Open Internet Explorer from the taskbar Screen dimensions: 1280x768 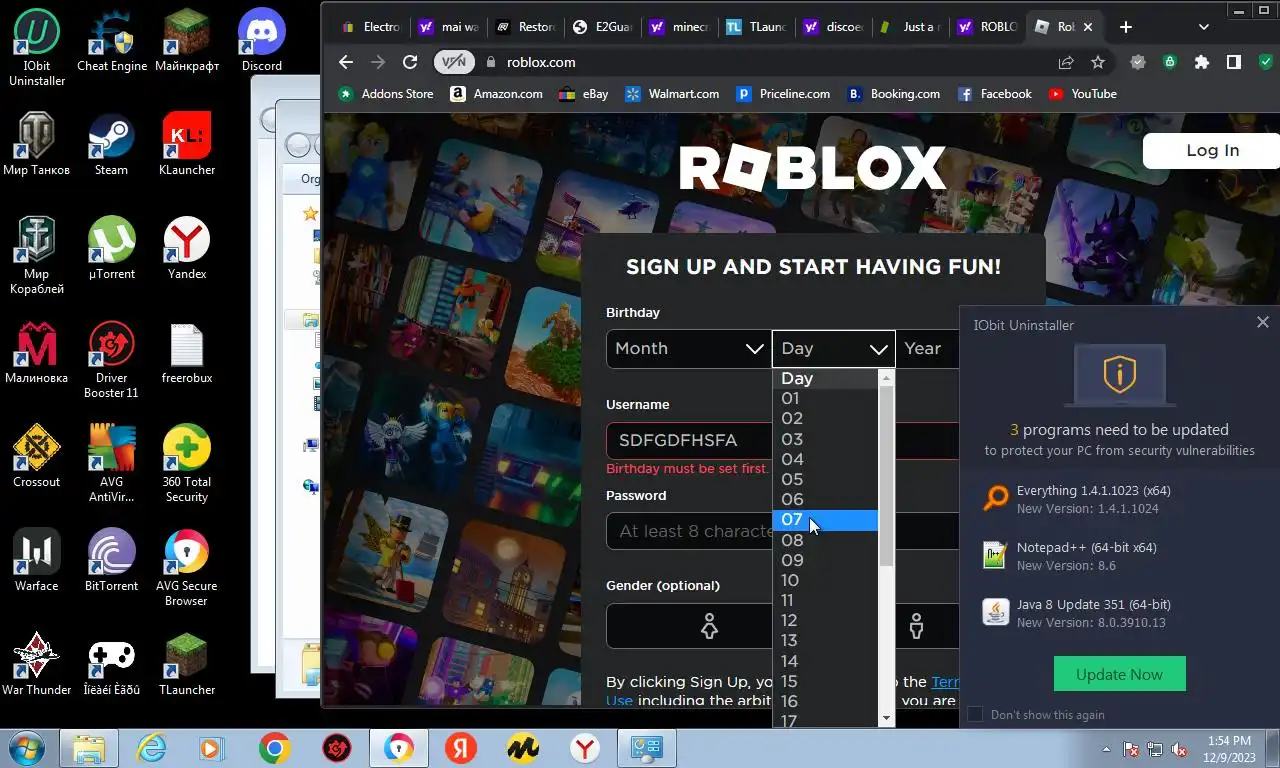click(x=151, y=748)
